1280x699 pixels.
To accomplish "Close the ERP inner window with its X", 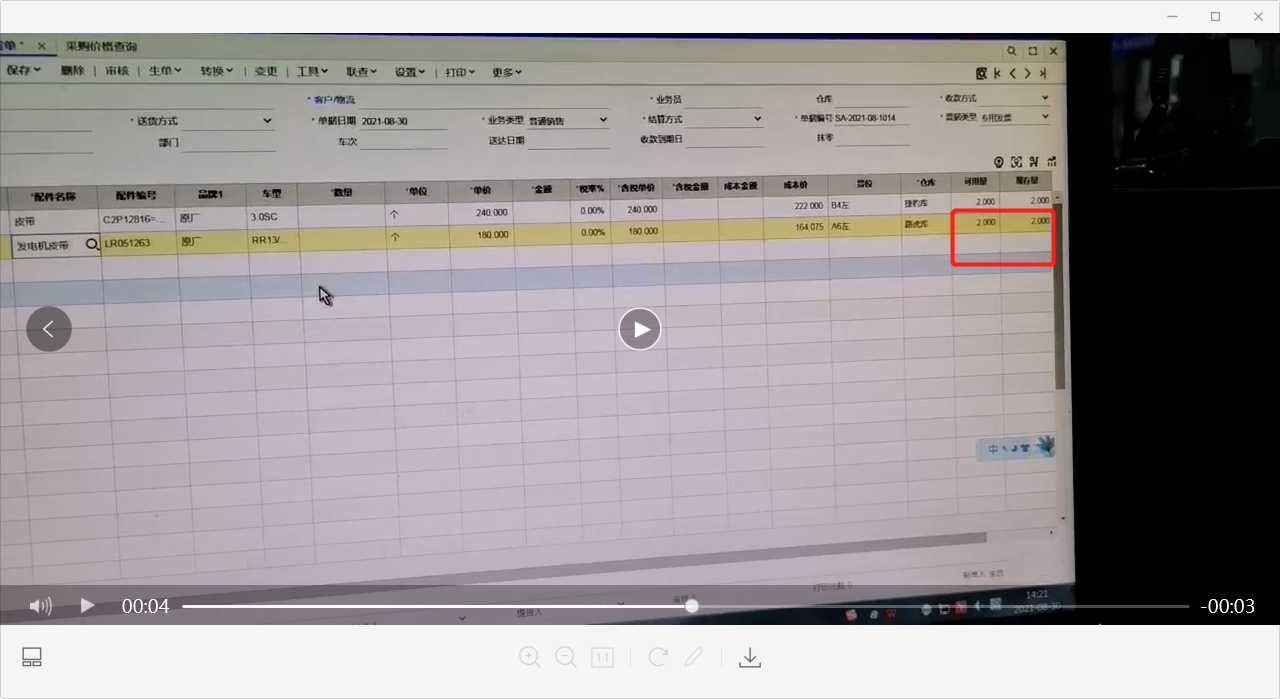I will [x=1052, y=50].
